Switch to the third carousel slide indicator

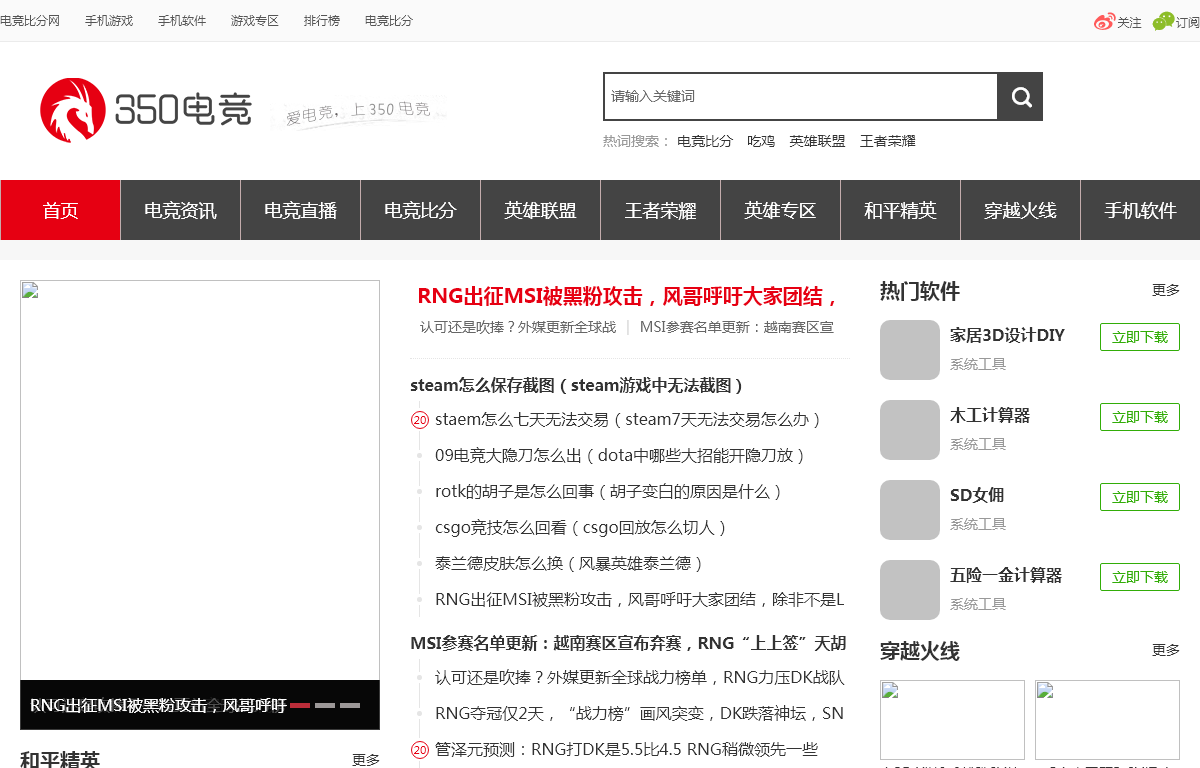[x=350, y=705]
